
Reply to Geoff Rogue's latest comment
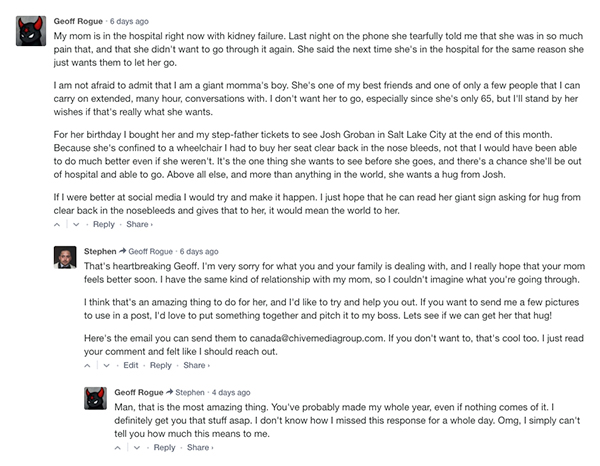[x=165, y=447]
